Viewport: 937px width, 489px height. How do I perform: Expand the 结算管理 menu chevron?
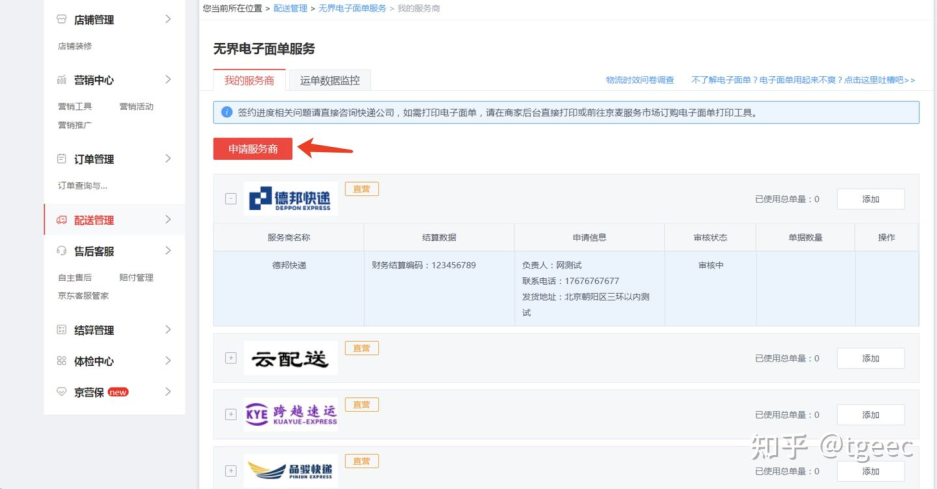click(167, 330)
